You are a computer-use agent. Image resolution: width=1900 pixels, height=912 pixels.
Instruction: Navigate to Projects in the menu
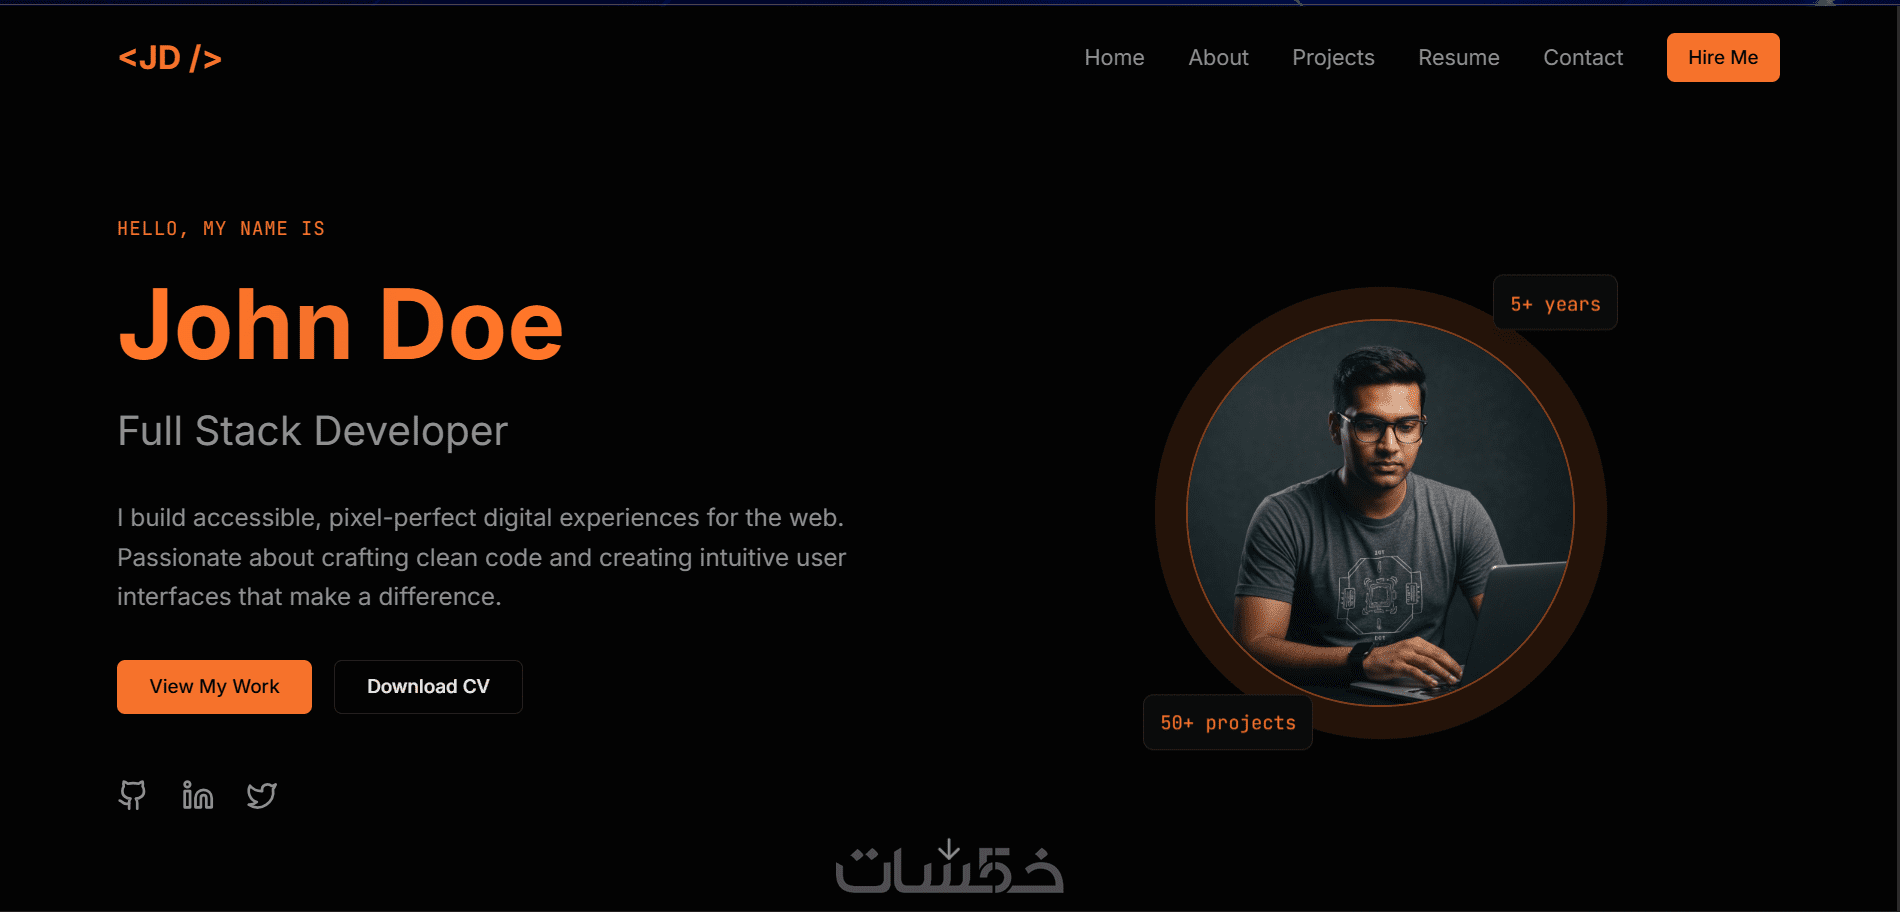(x=1333, y=58)
